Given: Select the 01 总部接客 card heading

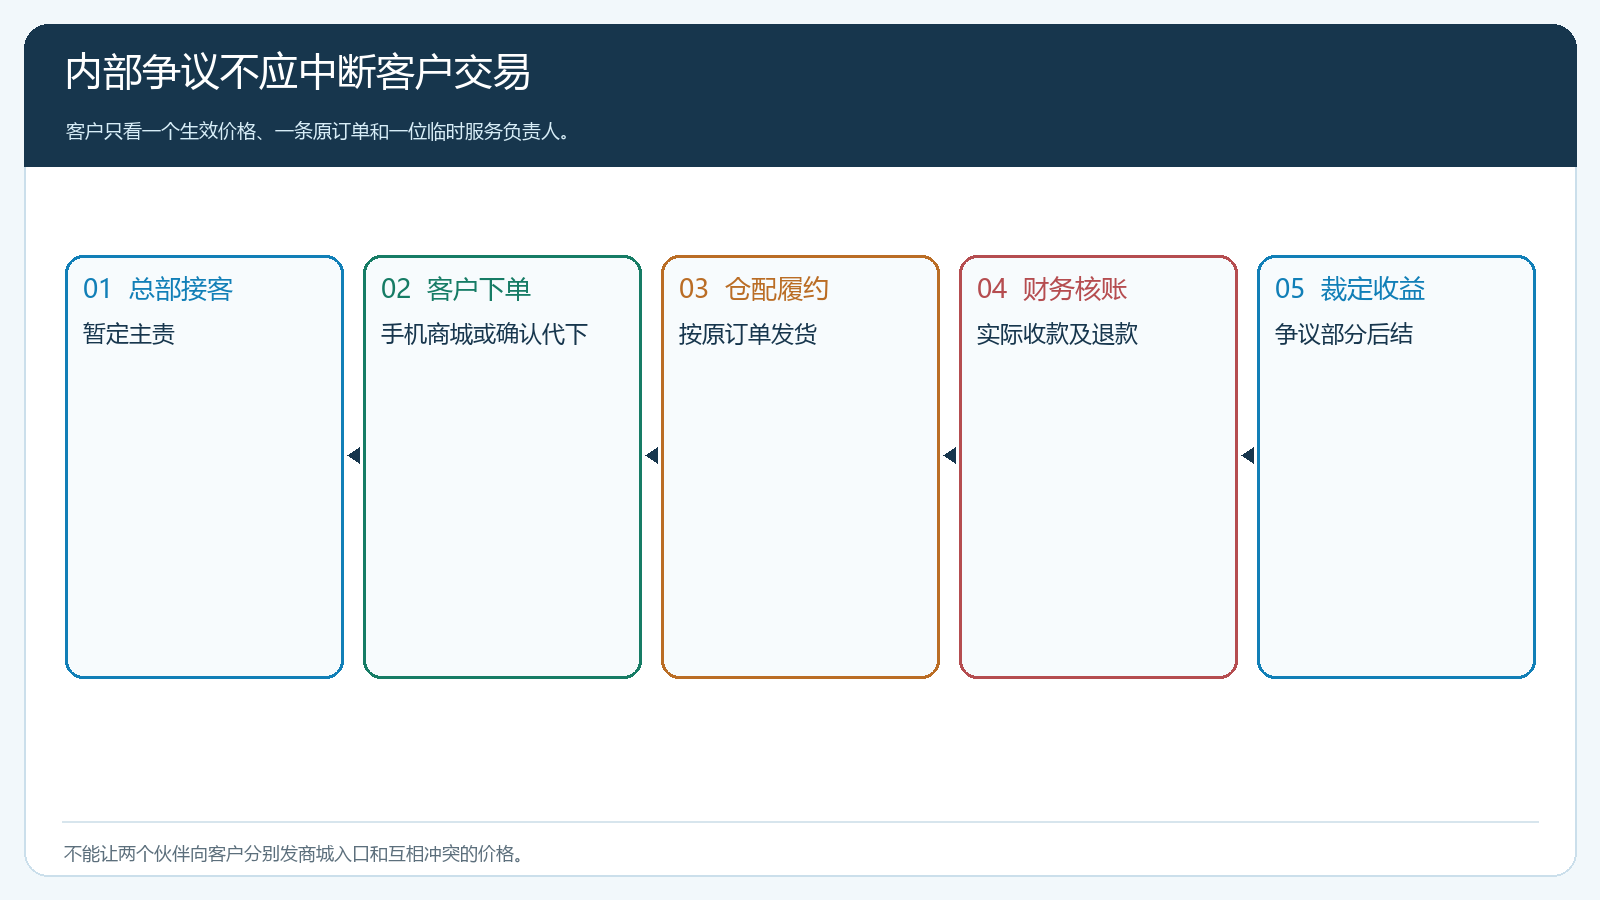Looking at the screenshot, I should [x=158, y=289].
